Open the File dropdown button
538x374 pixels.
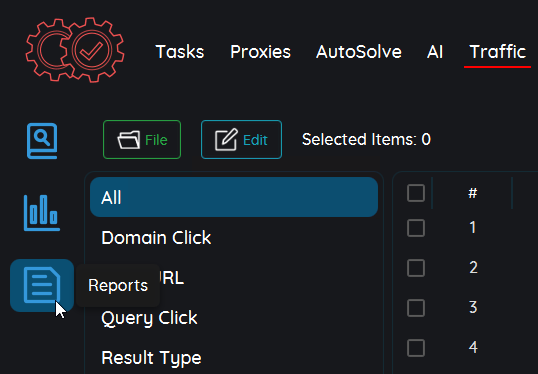coord(142,140)
